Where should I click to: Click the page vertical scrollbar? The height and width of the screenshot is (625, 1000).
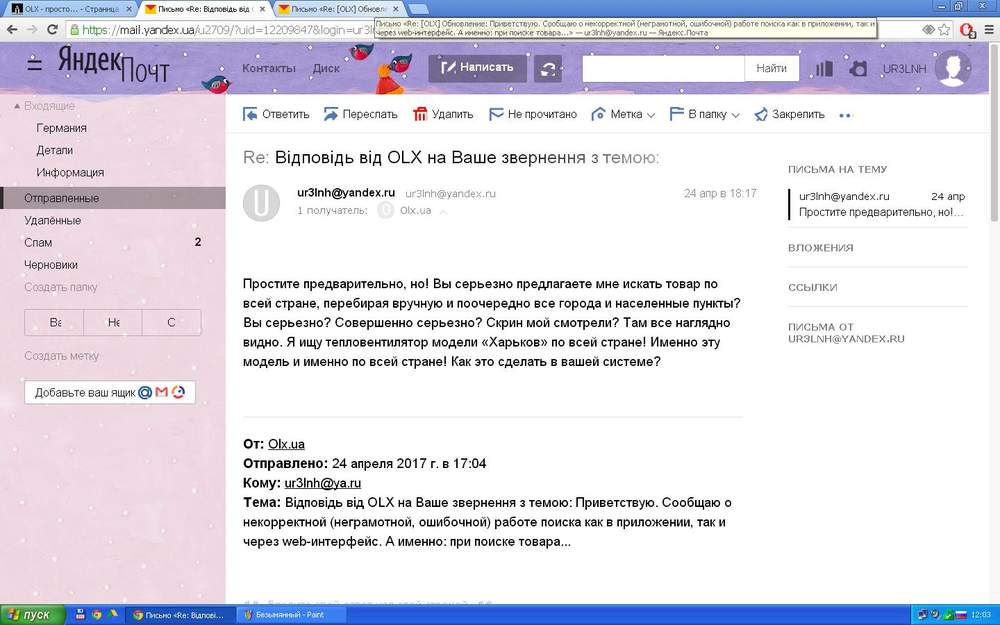point(994,319)
